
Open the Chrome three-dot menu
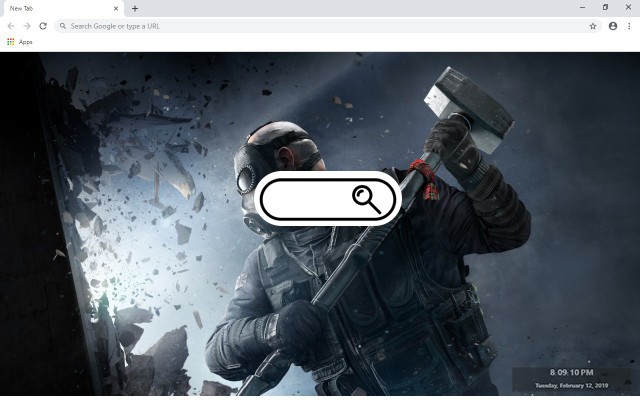pyautogui.click(x=629, y=26)
